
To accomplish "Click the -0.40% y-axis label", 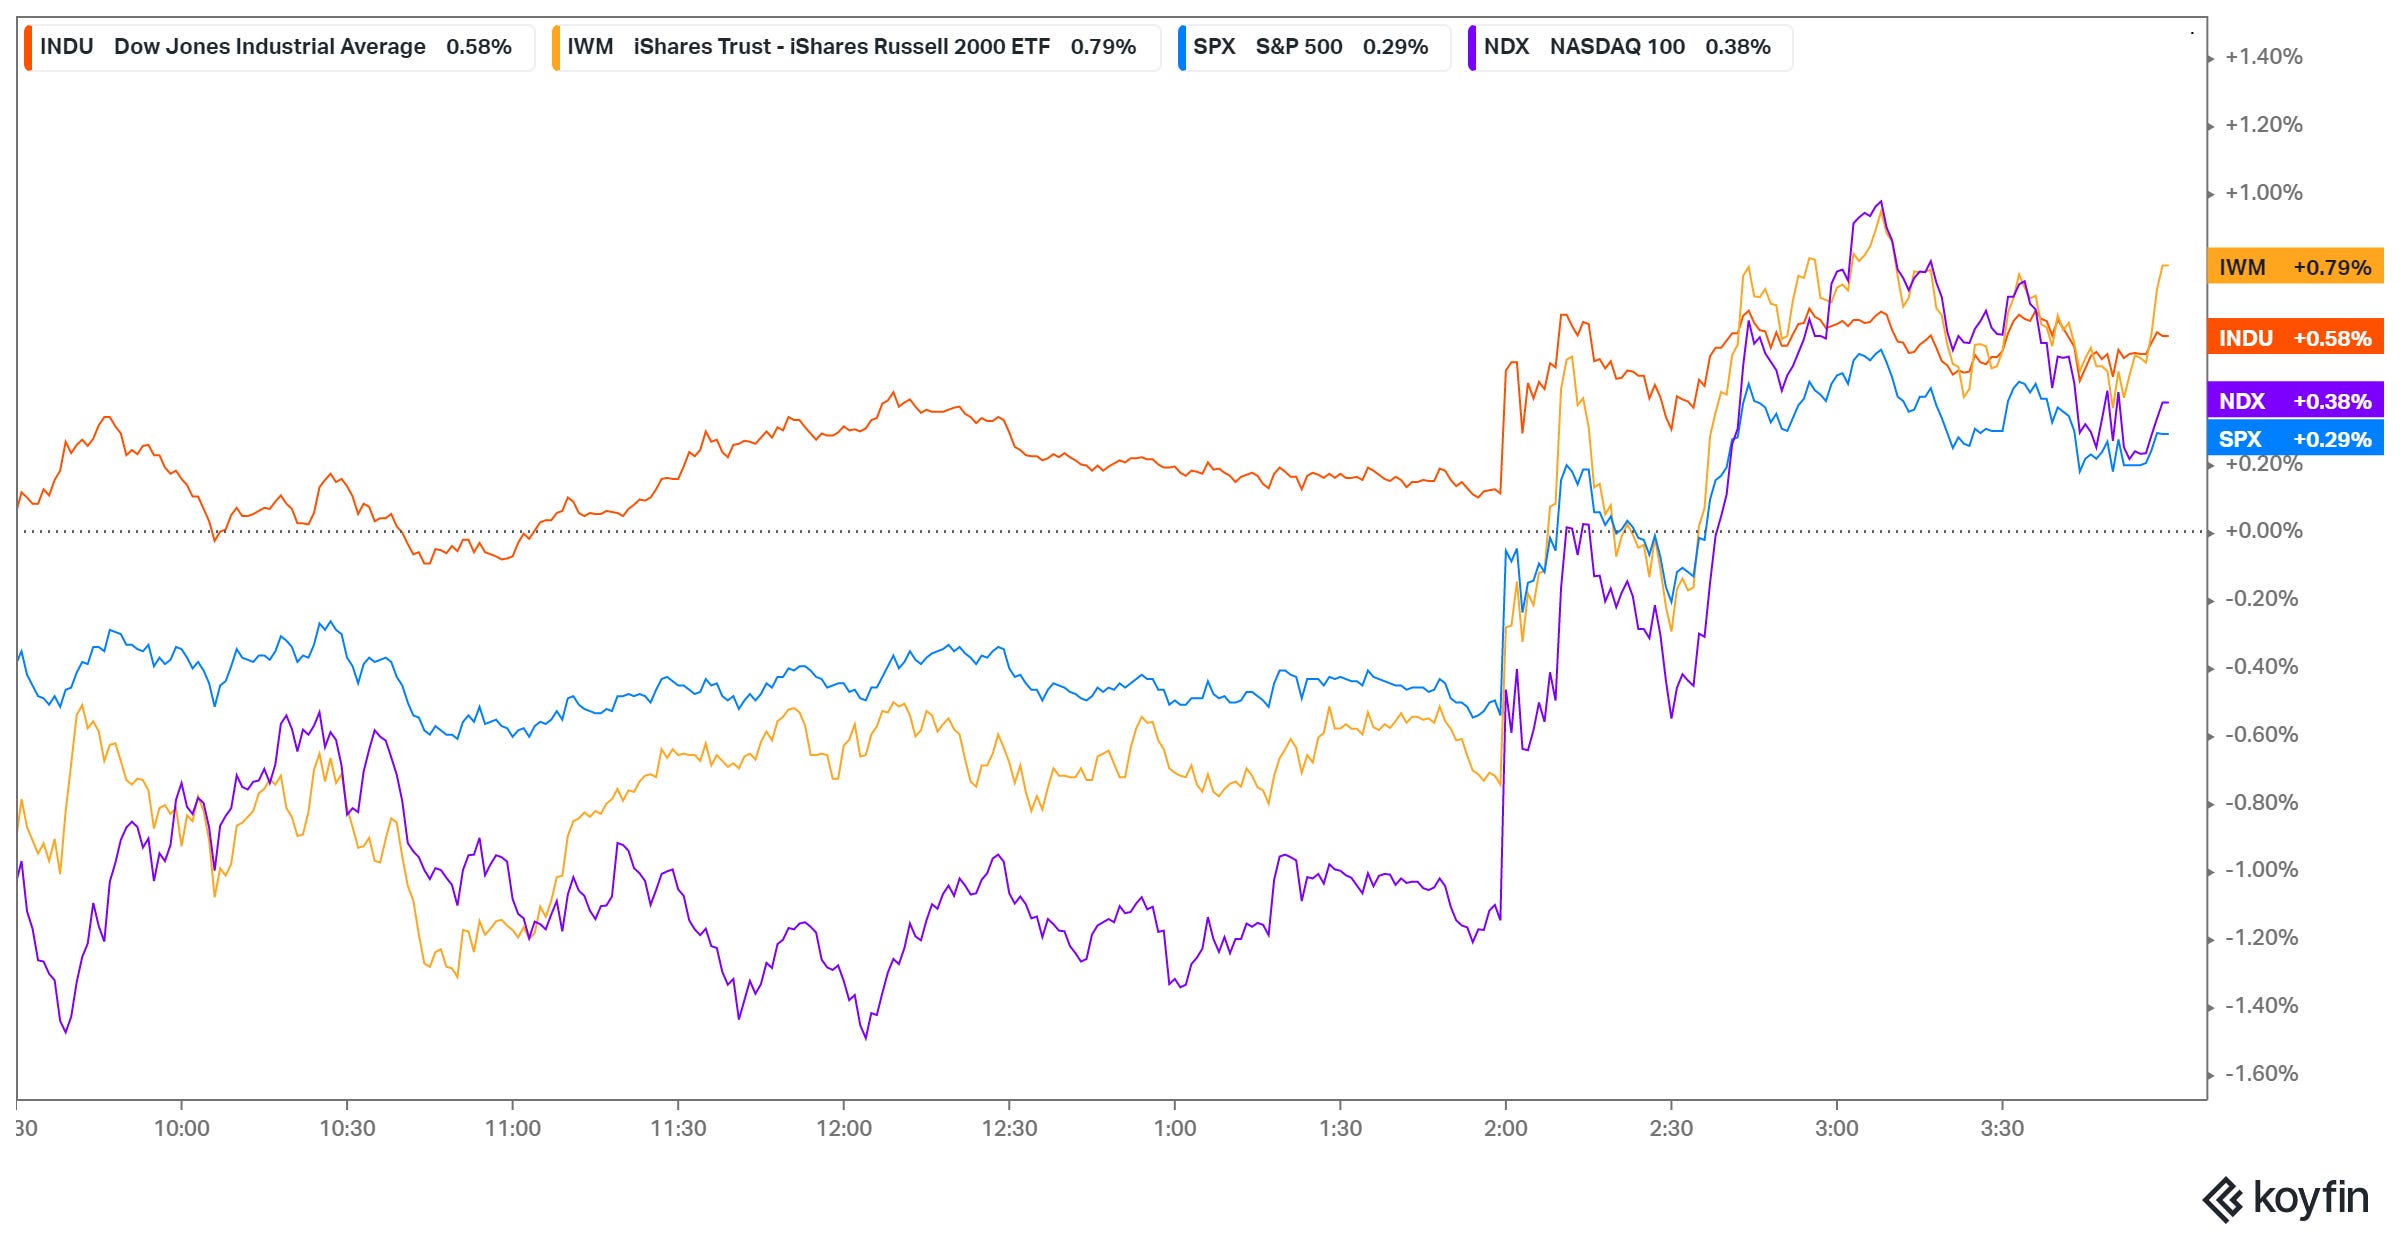I will [x=2261, y=667].
